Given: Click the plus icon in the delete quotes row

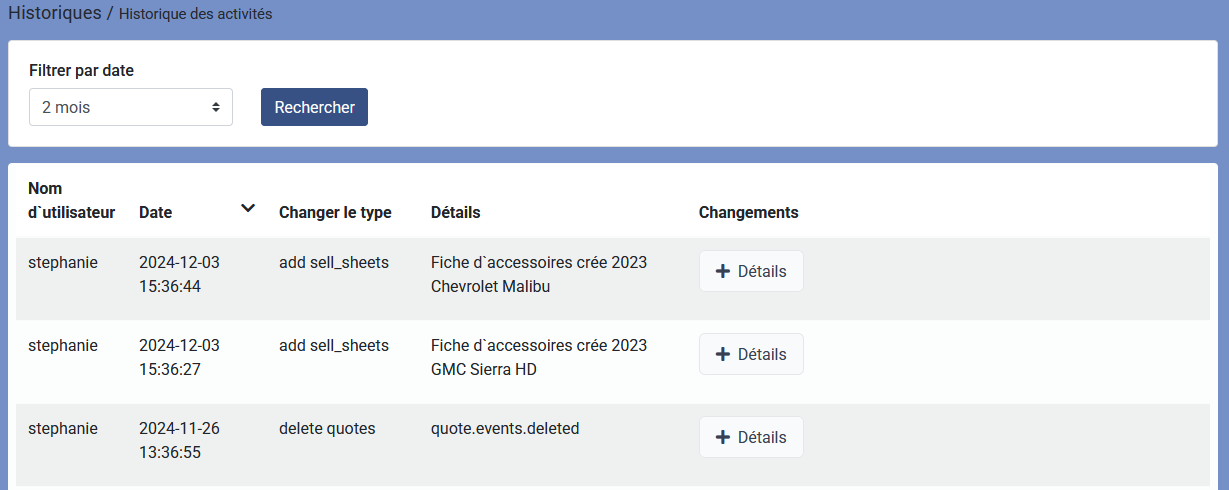Looking at the screenshot, I should coord(724,437).
